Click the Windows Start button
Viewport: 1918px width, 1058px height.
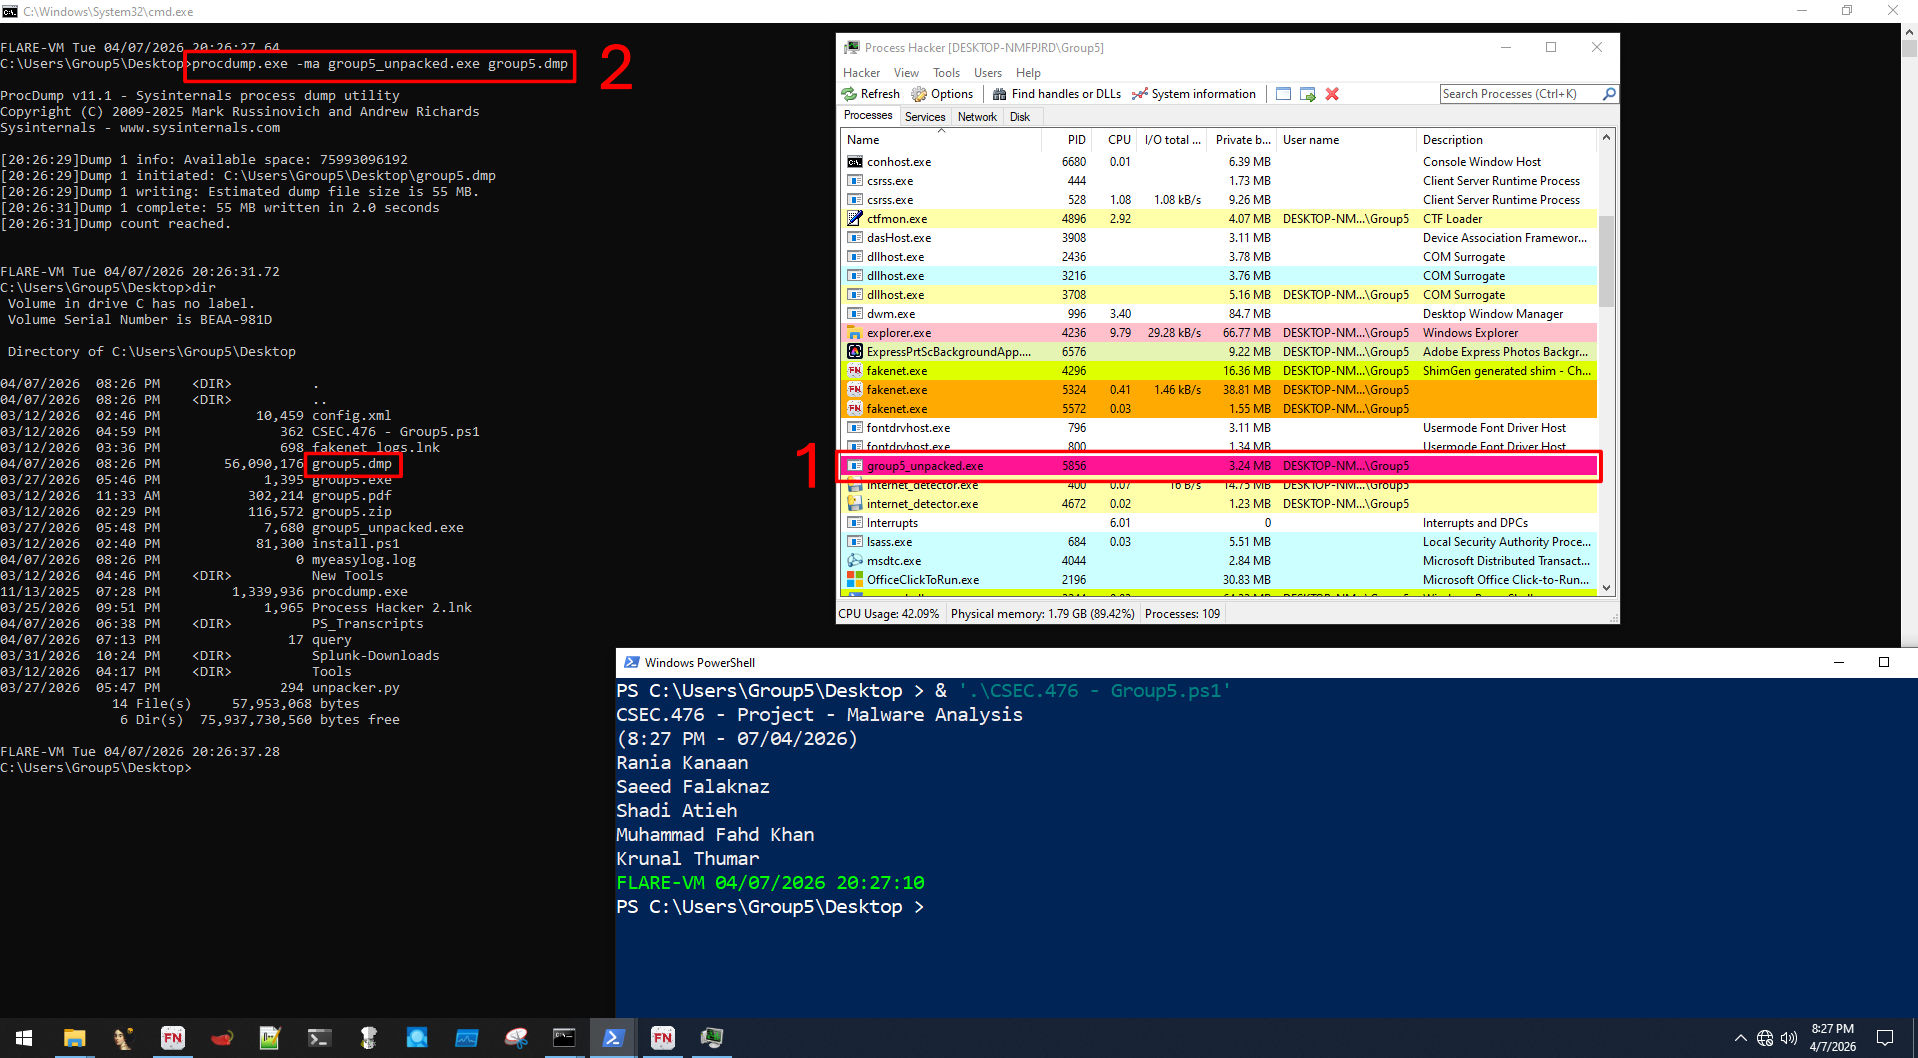coord(22,1038)
